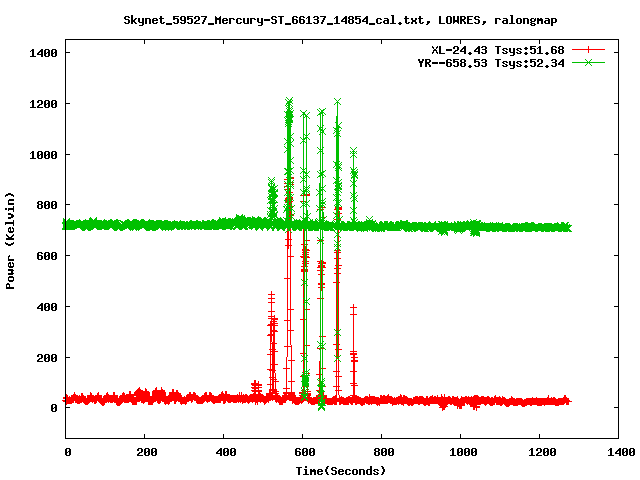Click the x-axis value 1400
640x480 pixels.
621,452
